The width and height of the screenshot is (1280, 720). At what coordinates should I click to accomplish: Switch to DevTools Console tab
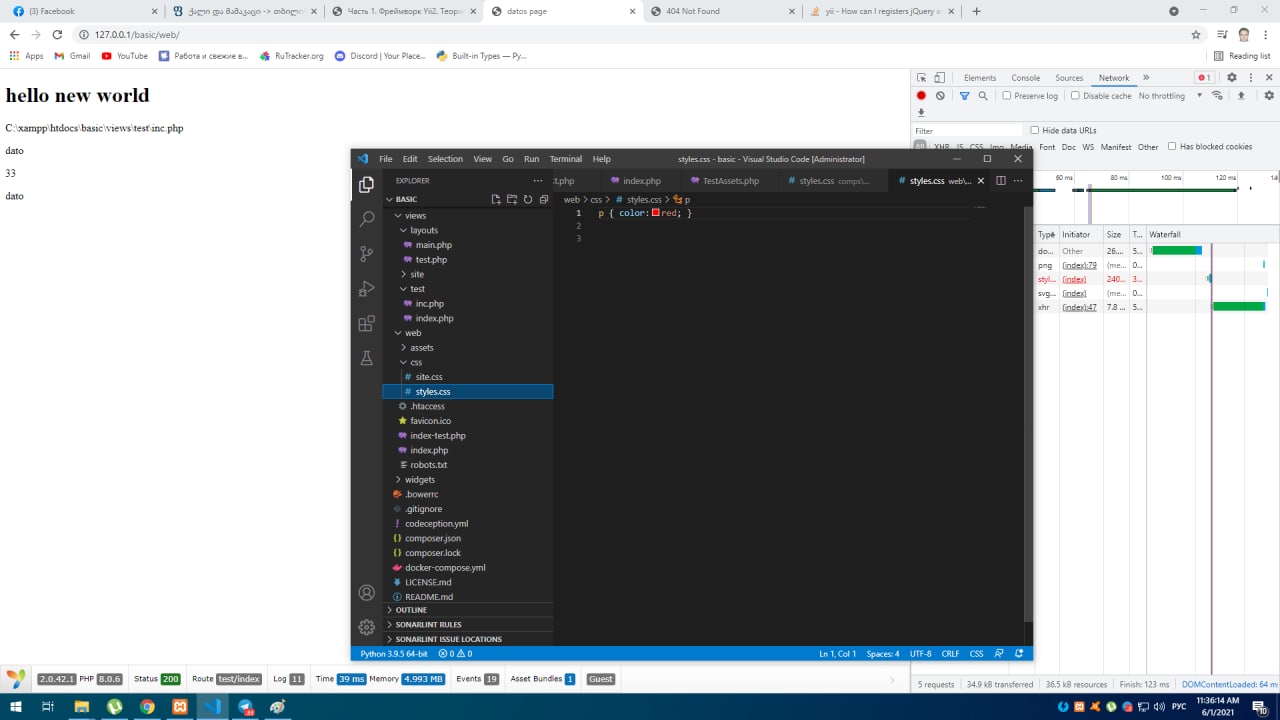click(x=1025, y=78)
